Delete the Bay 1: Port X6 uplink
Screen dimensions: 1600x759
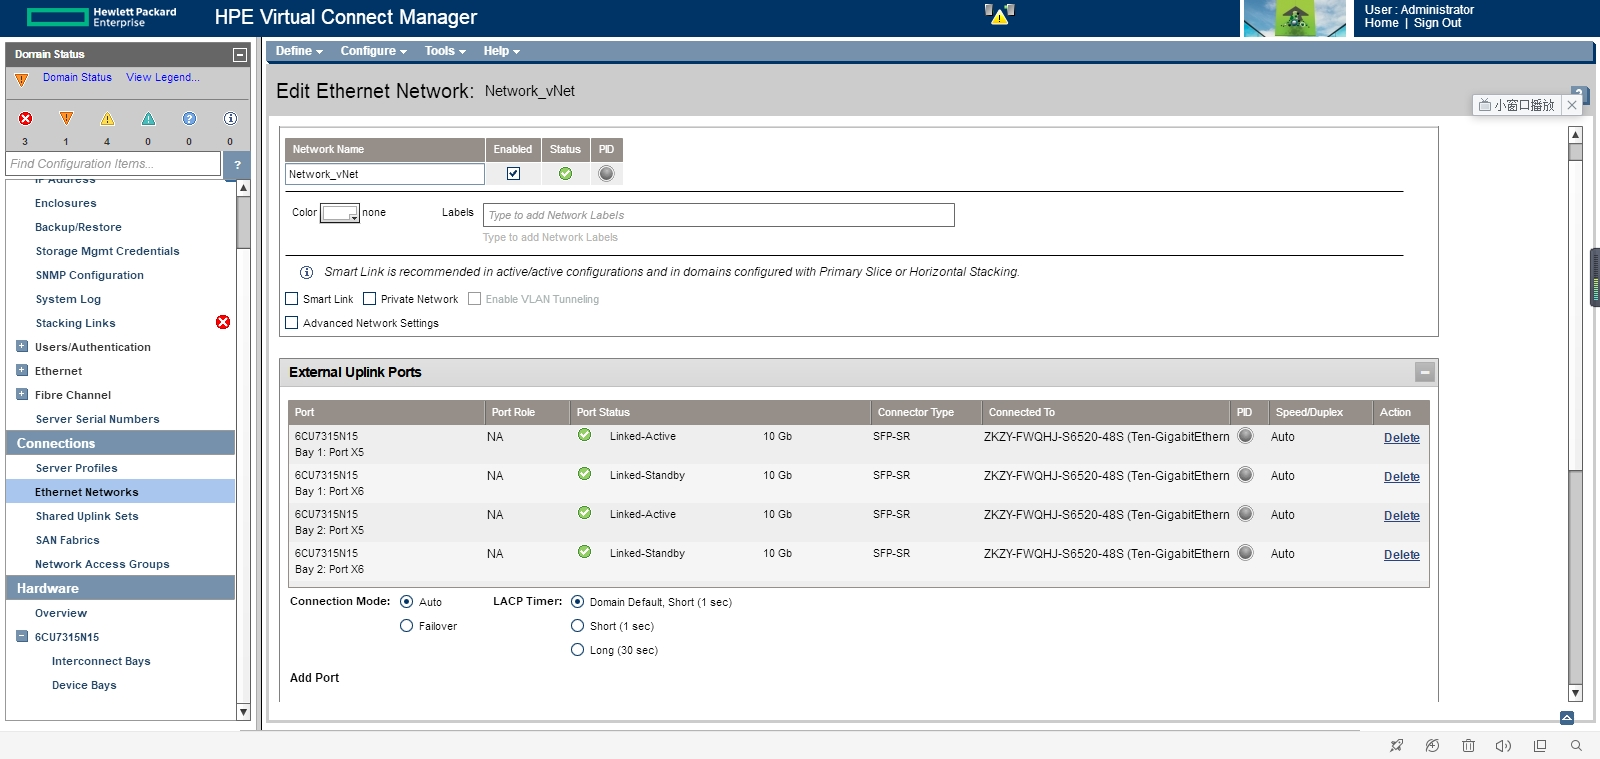point(1402,477)
